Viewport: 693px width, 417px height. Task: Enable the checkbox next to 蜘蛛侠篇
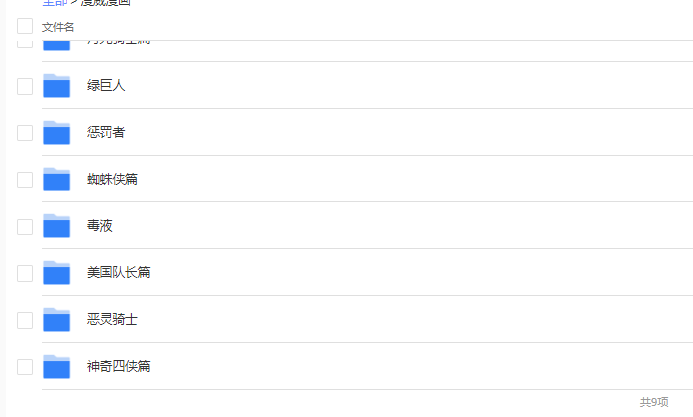[25, 180]
